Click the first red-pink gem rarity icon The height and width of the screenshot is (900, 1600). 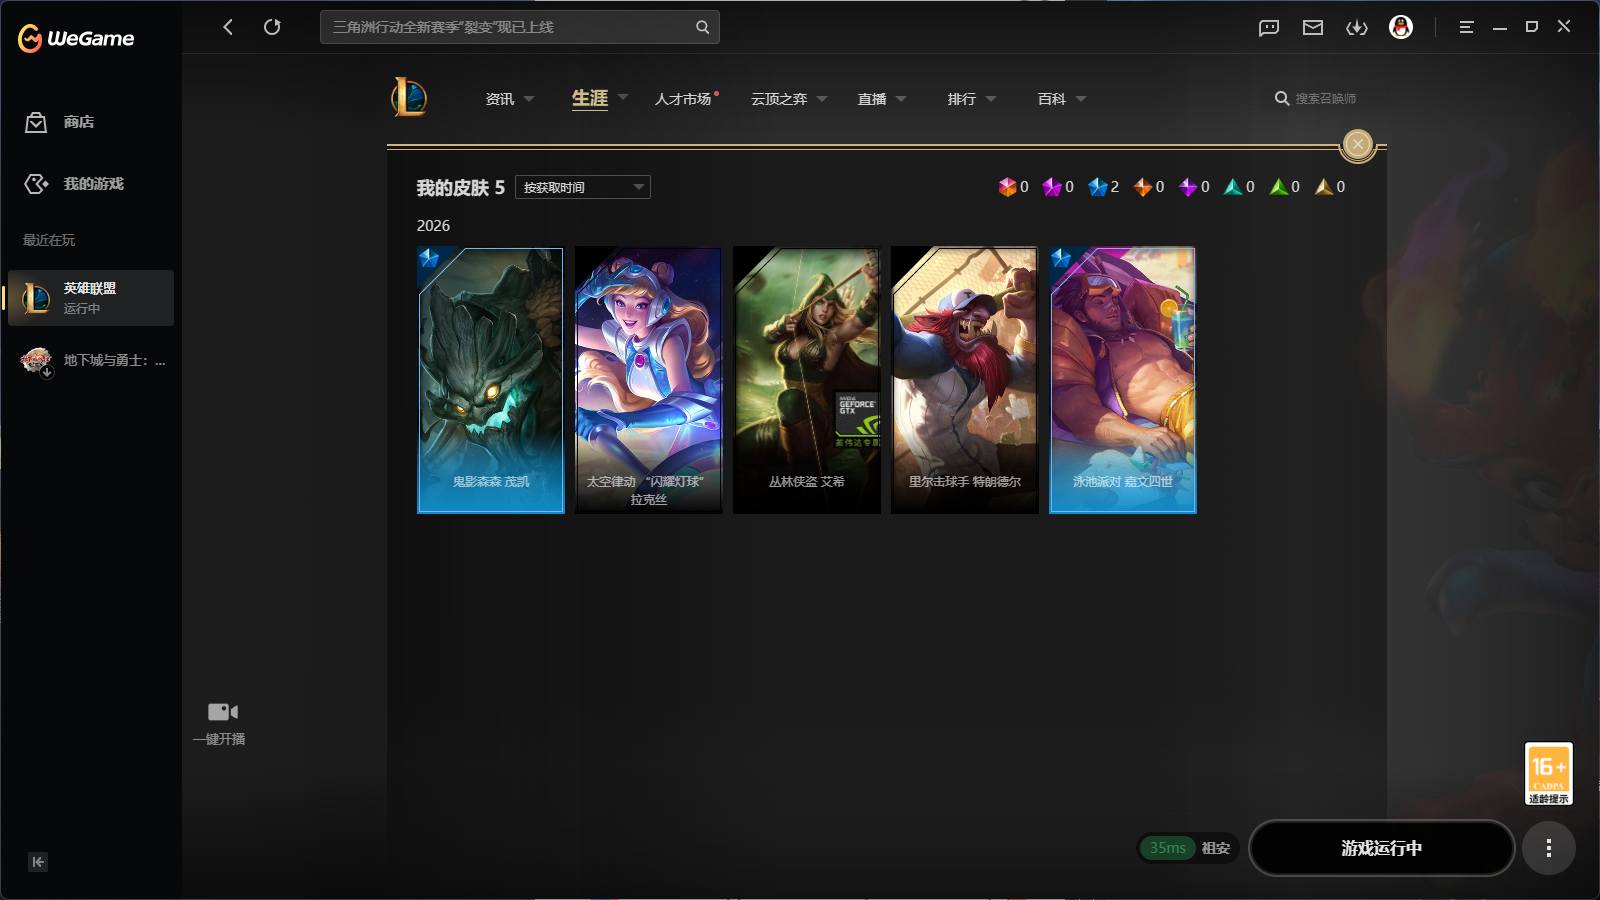[1007, 187]
